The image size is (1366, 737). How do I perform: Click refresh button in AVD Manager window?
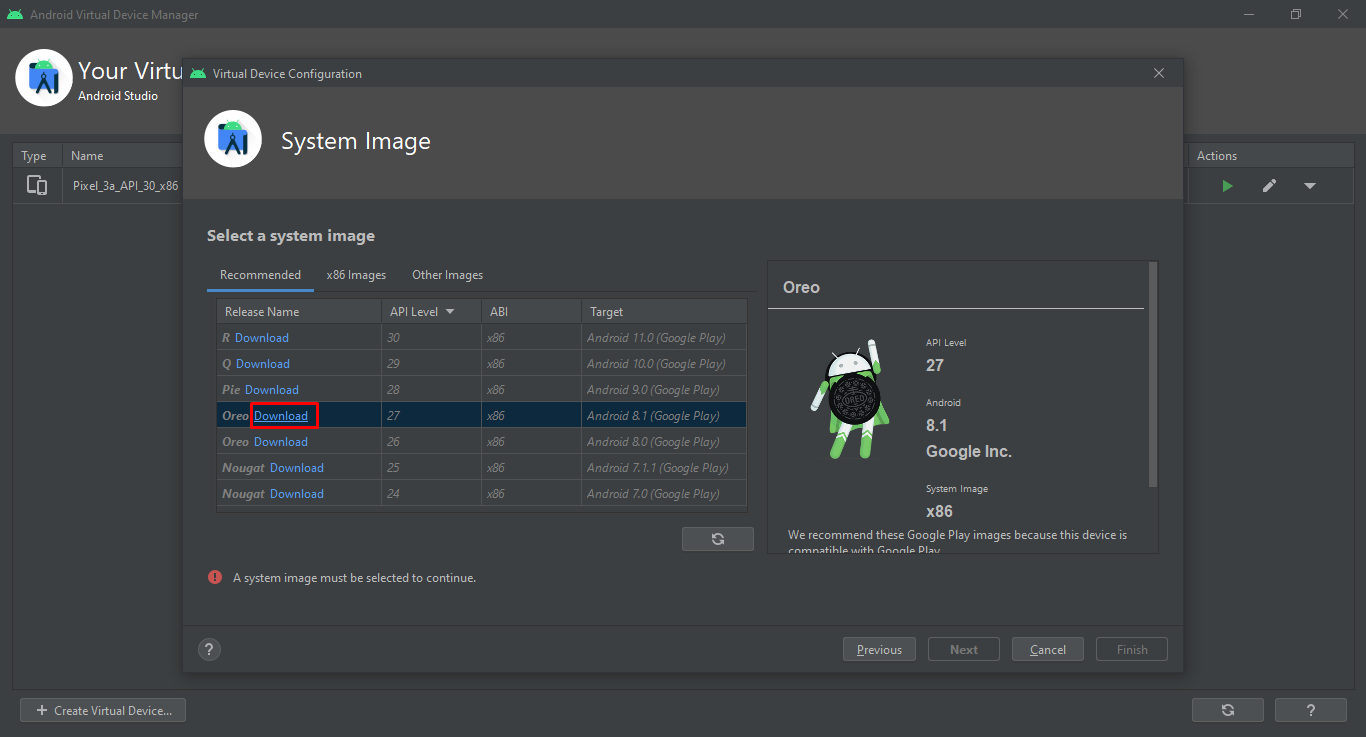point(1228,710)
